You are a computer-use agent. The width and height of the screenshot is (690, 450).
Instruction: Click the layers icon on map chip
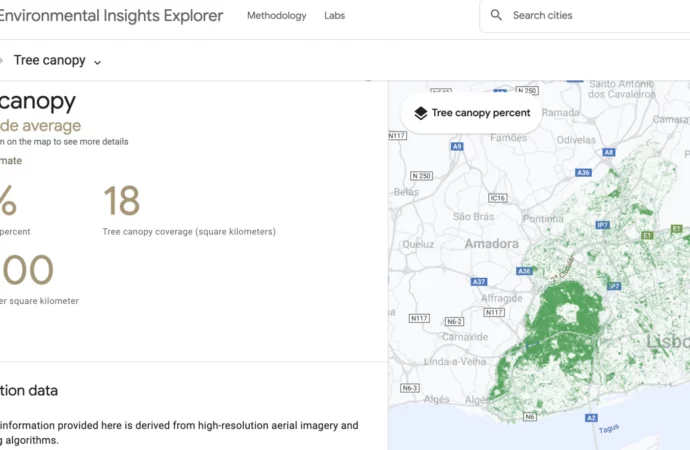point(421,113)
